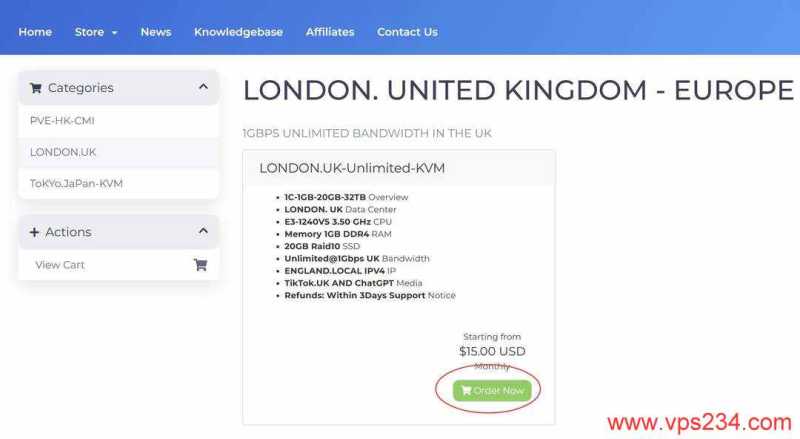The image size is (800, 439).
Task: Select the LONDON.UK category
Action: 118,152
